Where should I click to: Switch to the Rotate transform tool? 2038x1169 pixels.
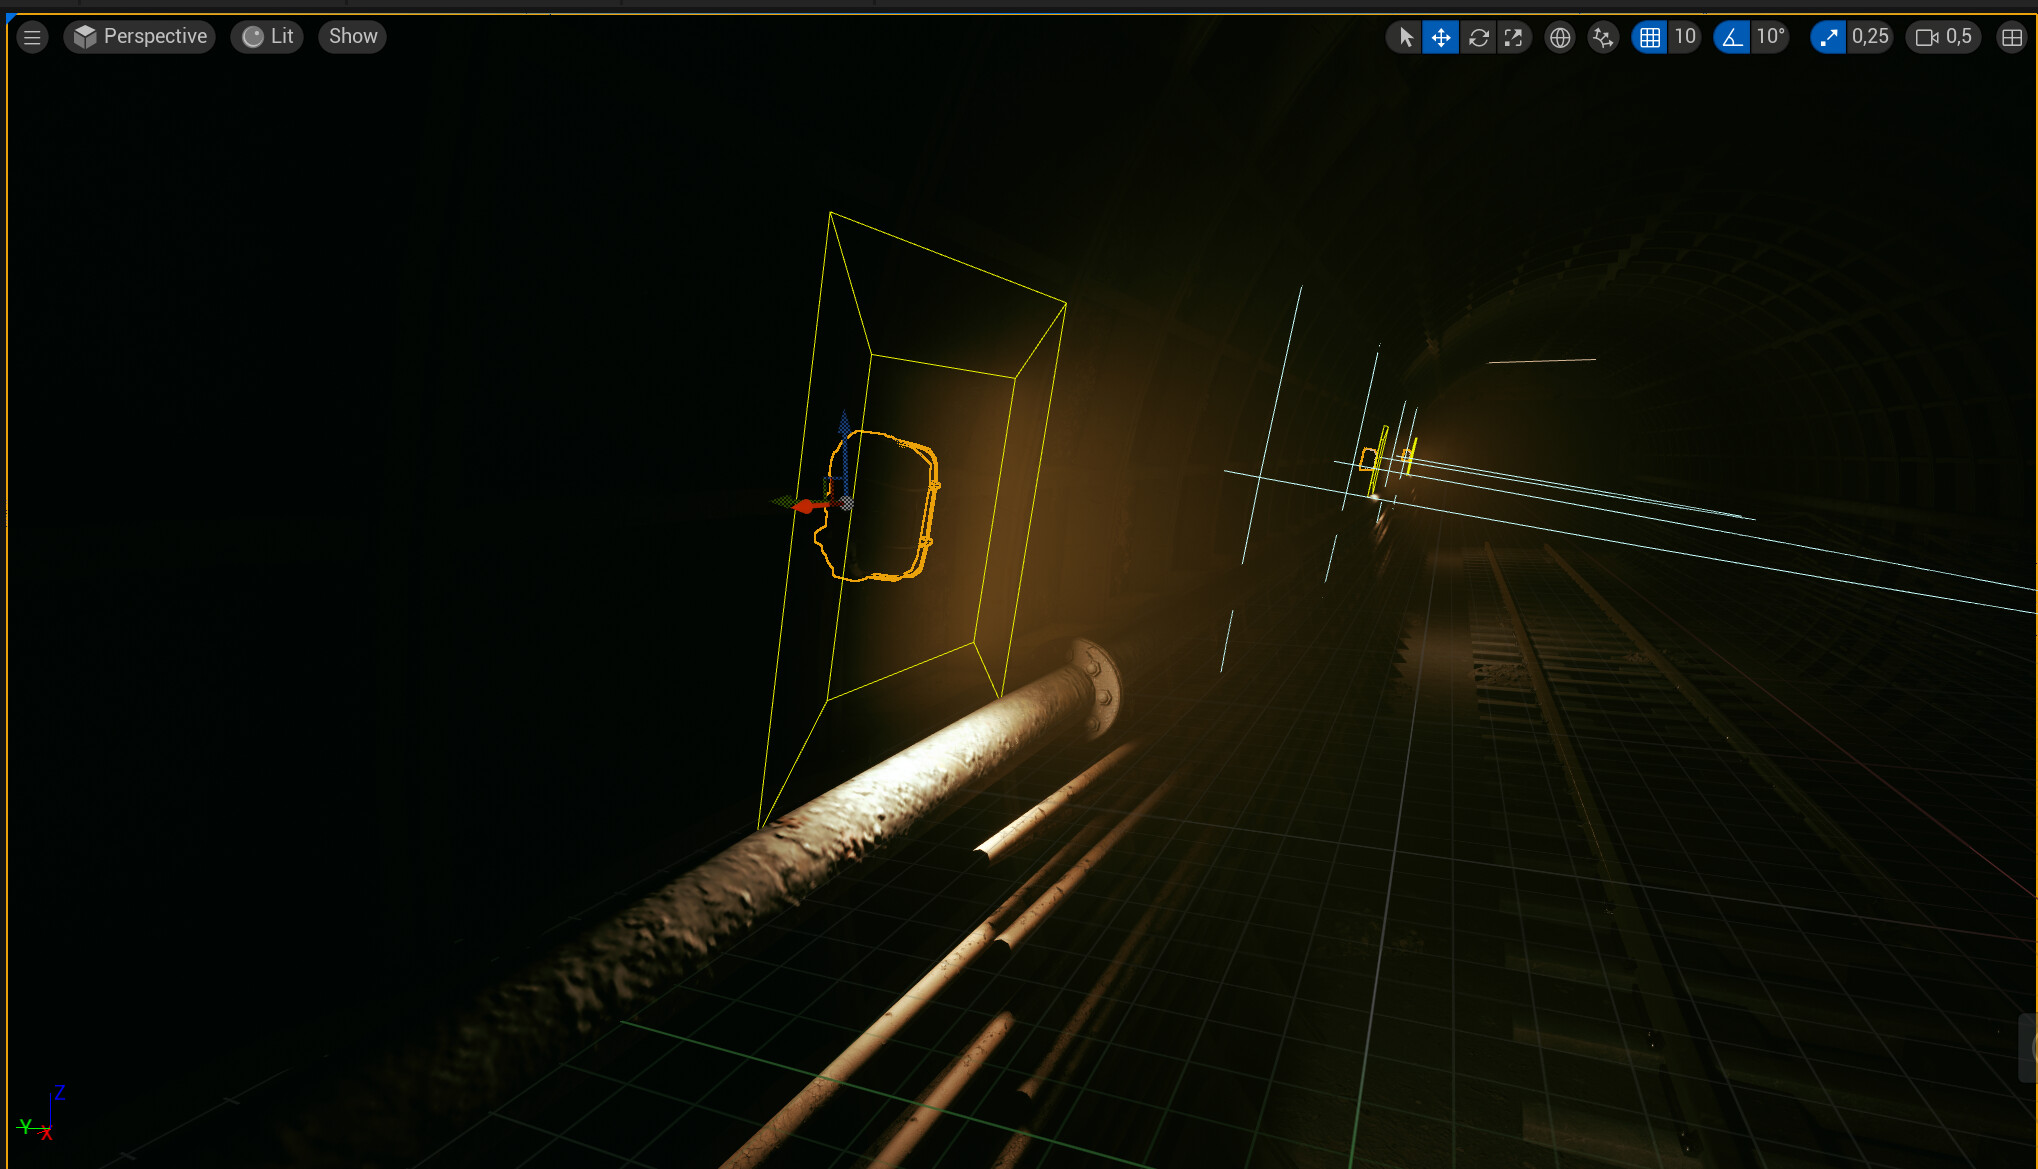[x=1478, y=36]
